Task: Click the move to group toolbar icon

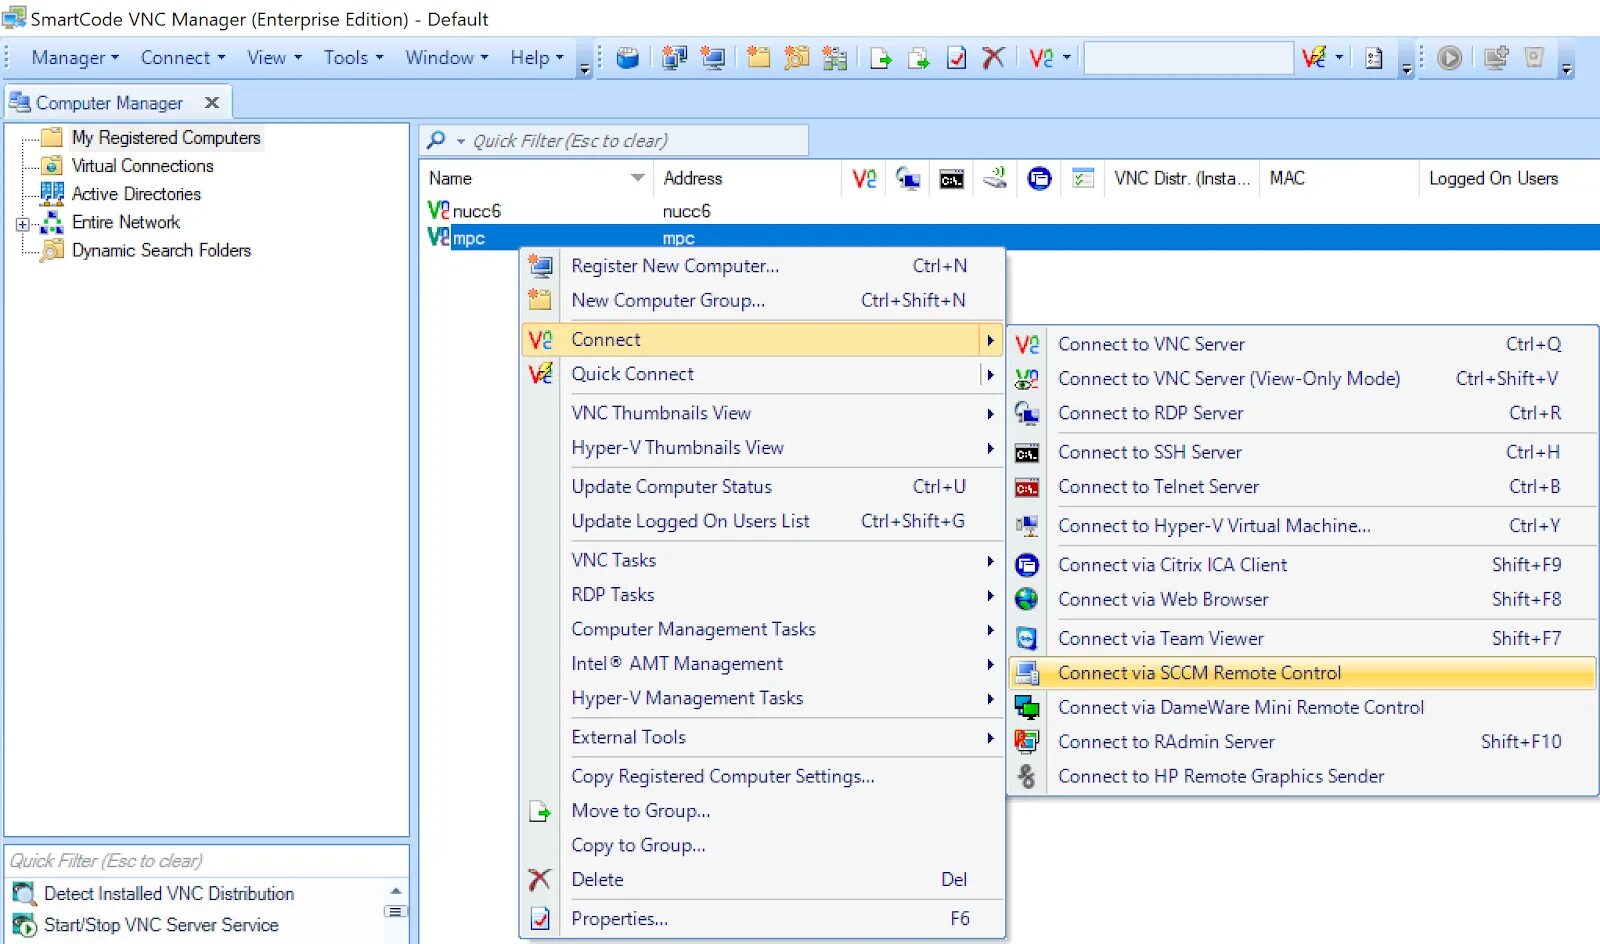Action: tap(880, 58)
